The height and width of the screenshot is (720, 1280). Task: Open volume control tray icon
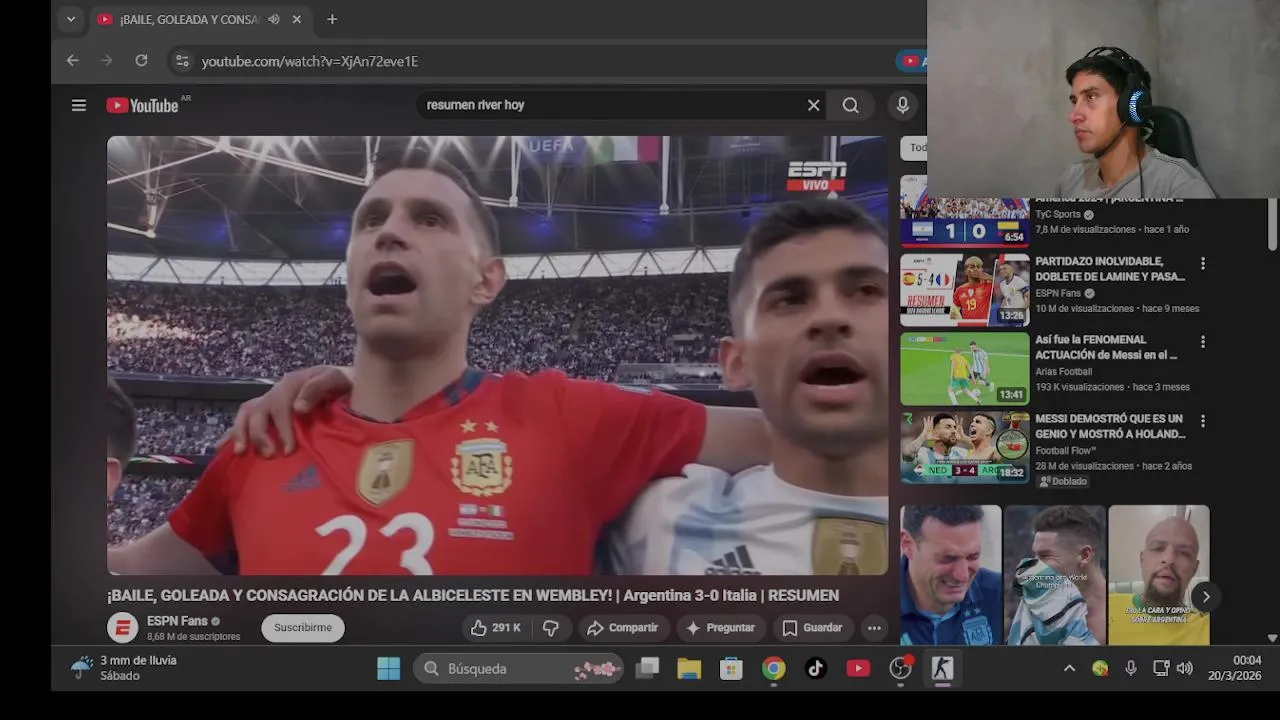click(x=1185, y=668)
